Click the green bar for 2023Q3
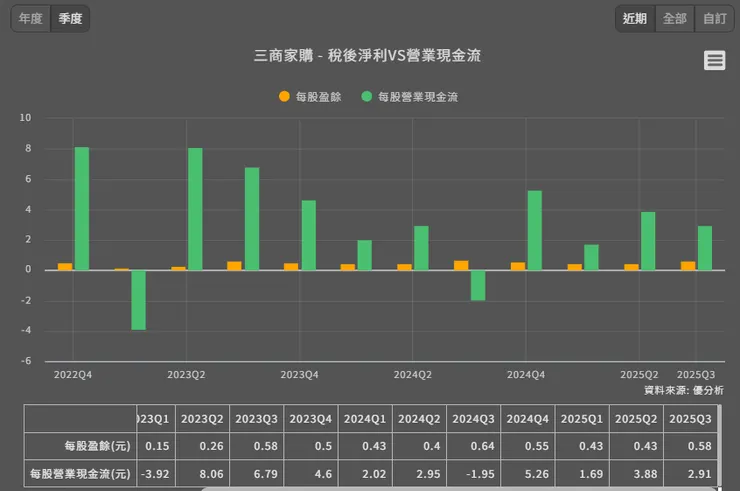Screen dimensions: 740x491 252,219
